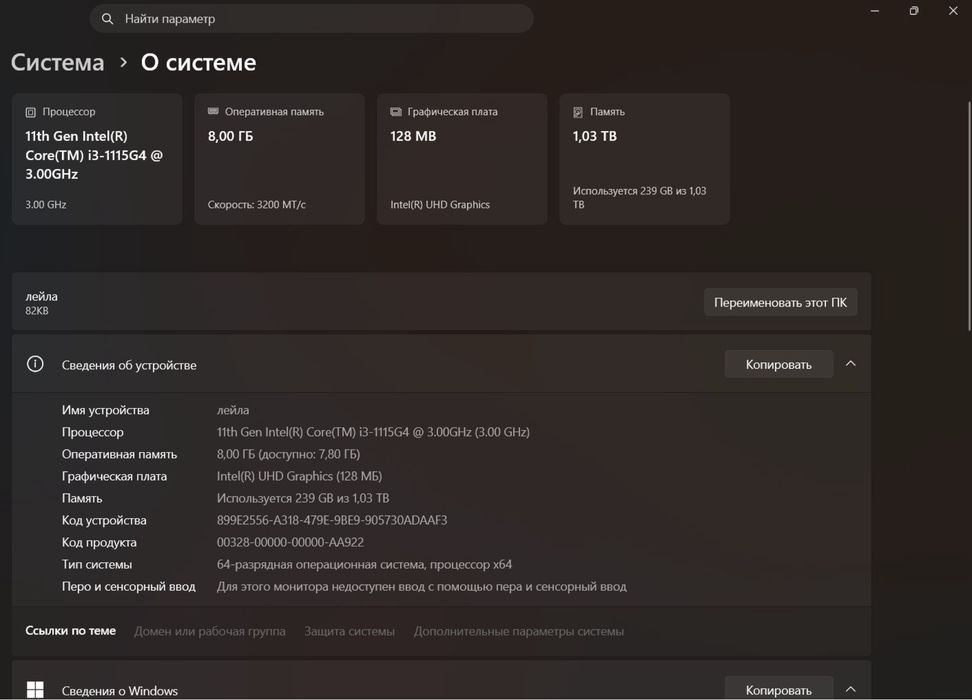Click processor row value with 3.00GHz (3.00 GHz)
Viewport: 972px width, 700px height.
tap(373, 432)
